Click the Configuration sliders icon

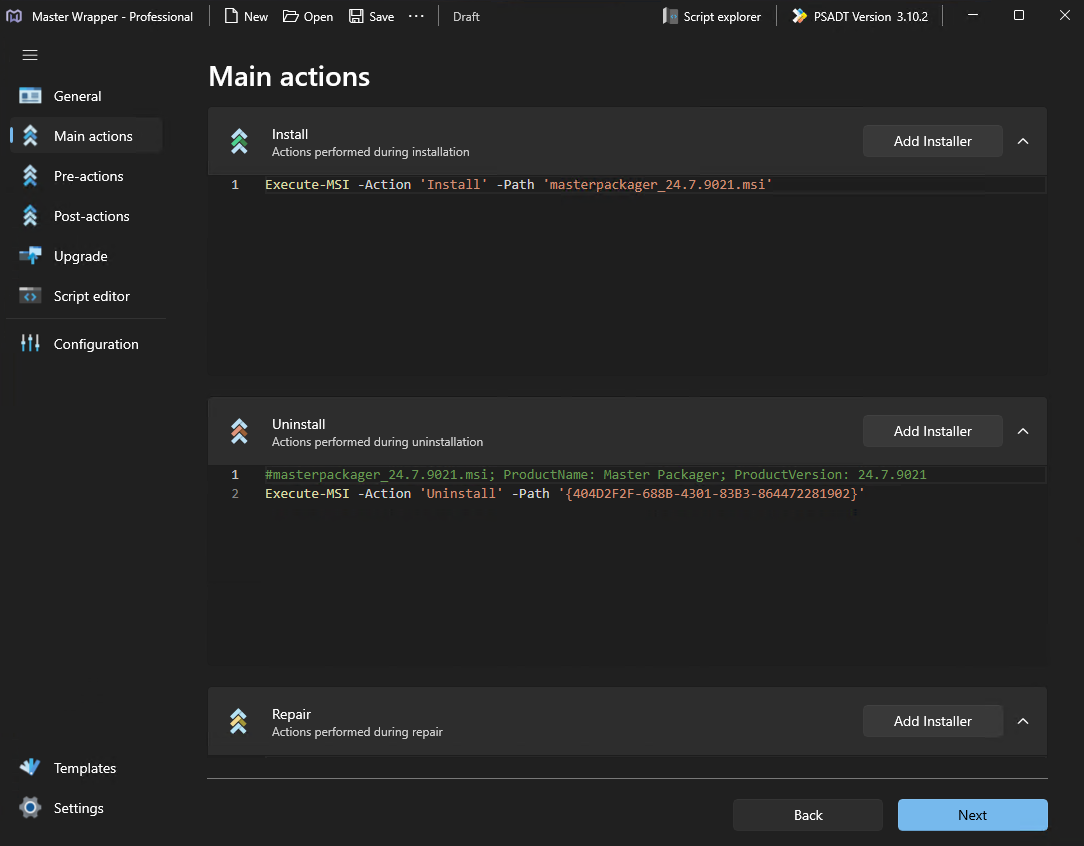30,343
